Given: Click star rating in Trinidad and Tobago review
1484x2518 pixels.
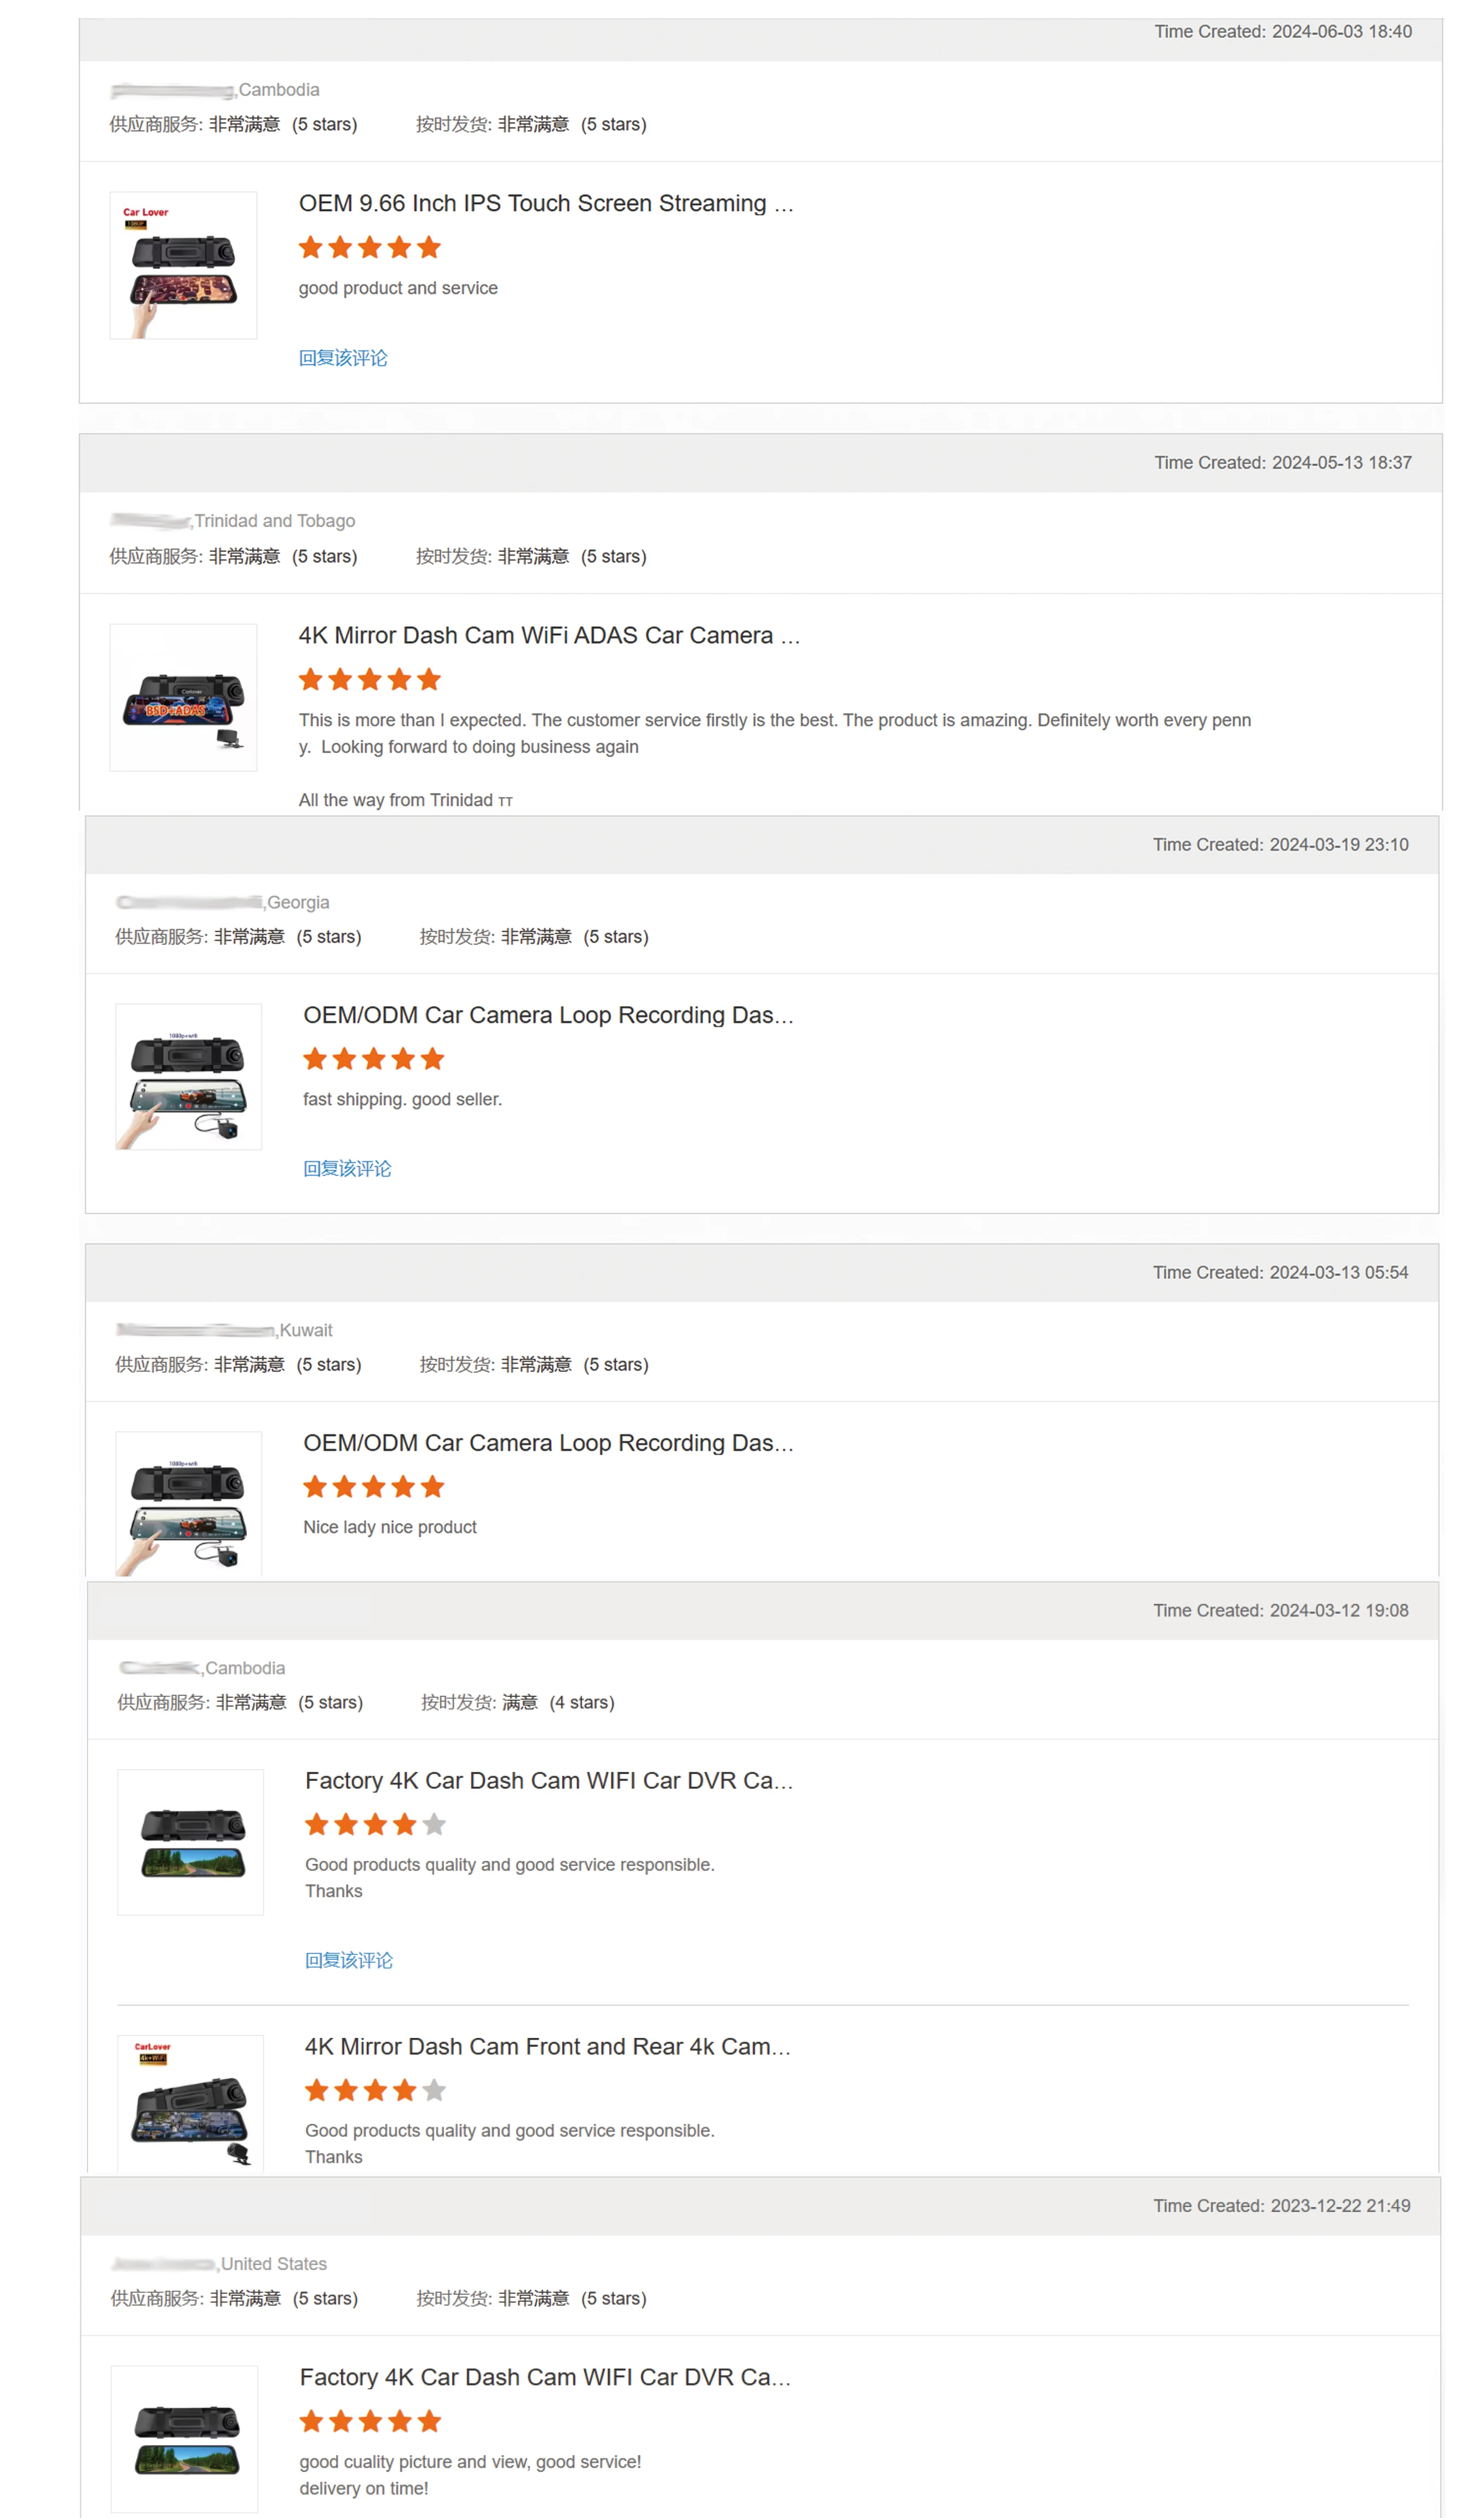Looking at the screenshot, I should [369, 680].
